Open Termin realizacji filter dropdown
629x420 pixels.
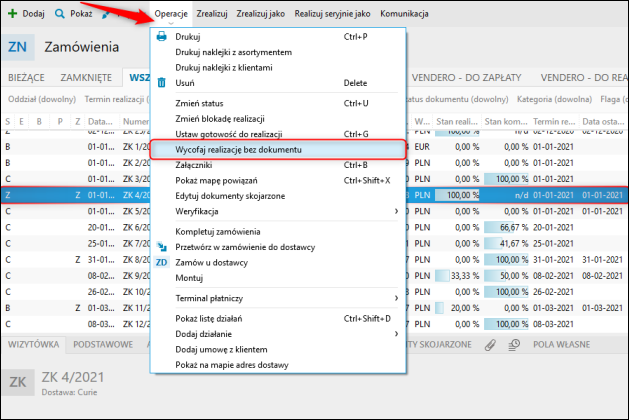pos(117,99)
